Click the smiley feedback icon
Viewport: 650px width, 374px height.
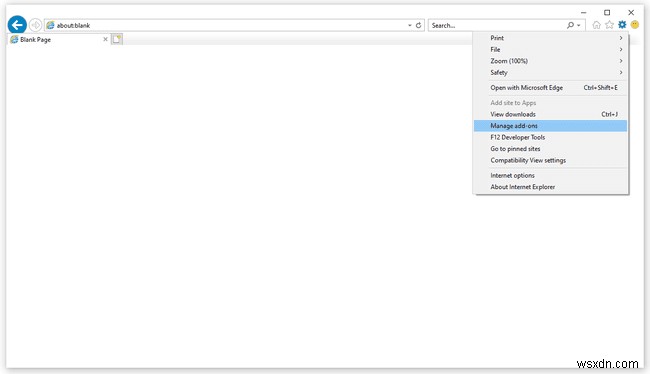pos(635,25)
